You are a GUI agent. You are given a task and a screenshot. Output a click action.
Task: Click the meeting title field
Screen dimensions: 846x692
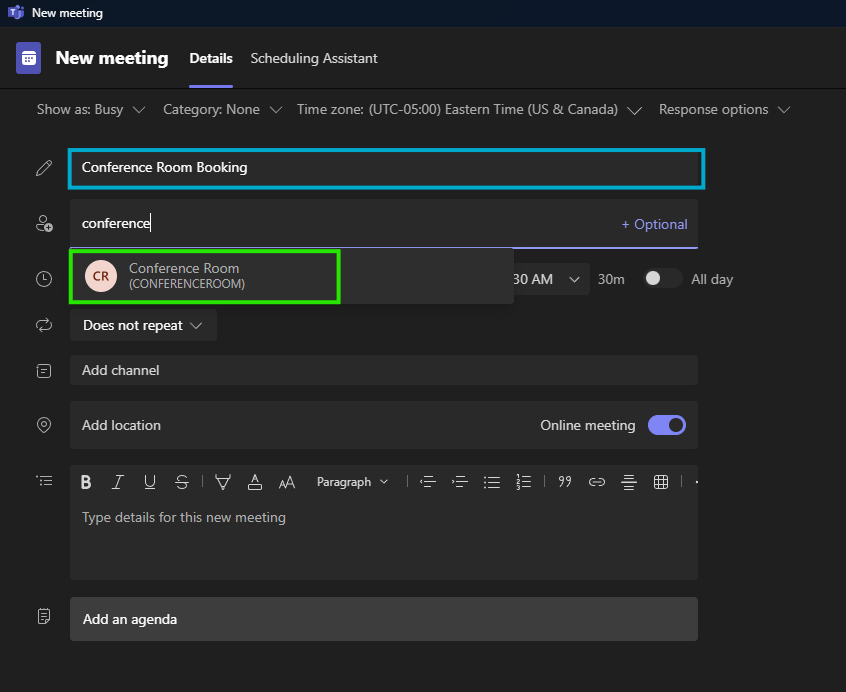click(x=386, y=168)
